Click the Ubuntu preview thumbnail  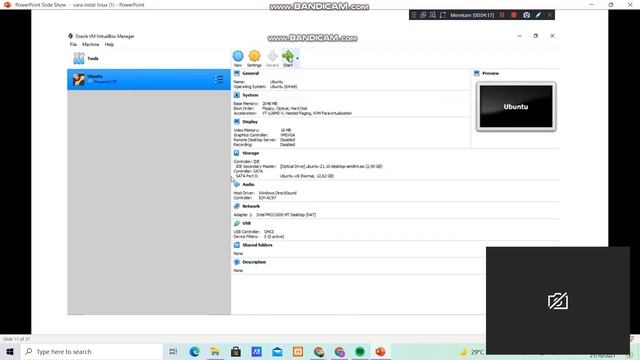pos(516,107)
